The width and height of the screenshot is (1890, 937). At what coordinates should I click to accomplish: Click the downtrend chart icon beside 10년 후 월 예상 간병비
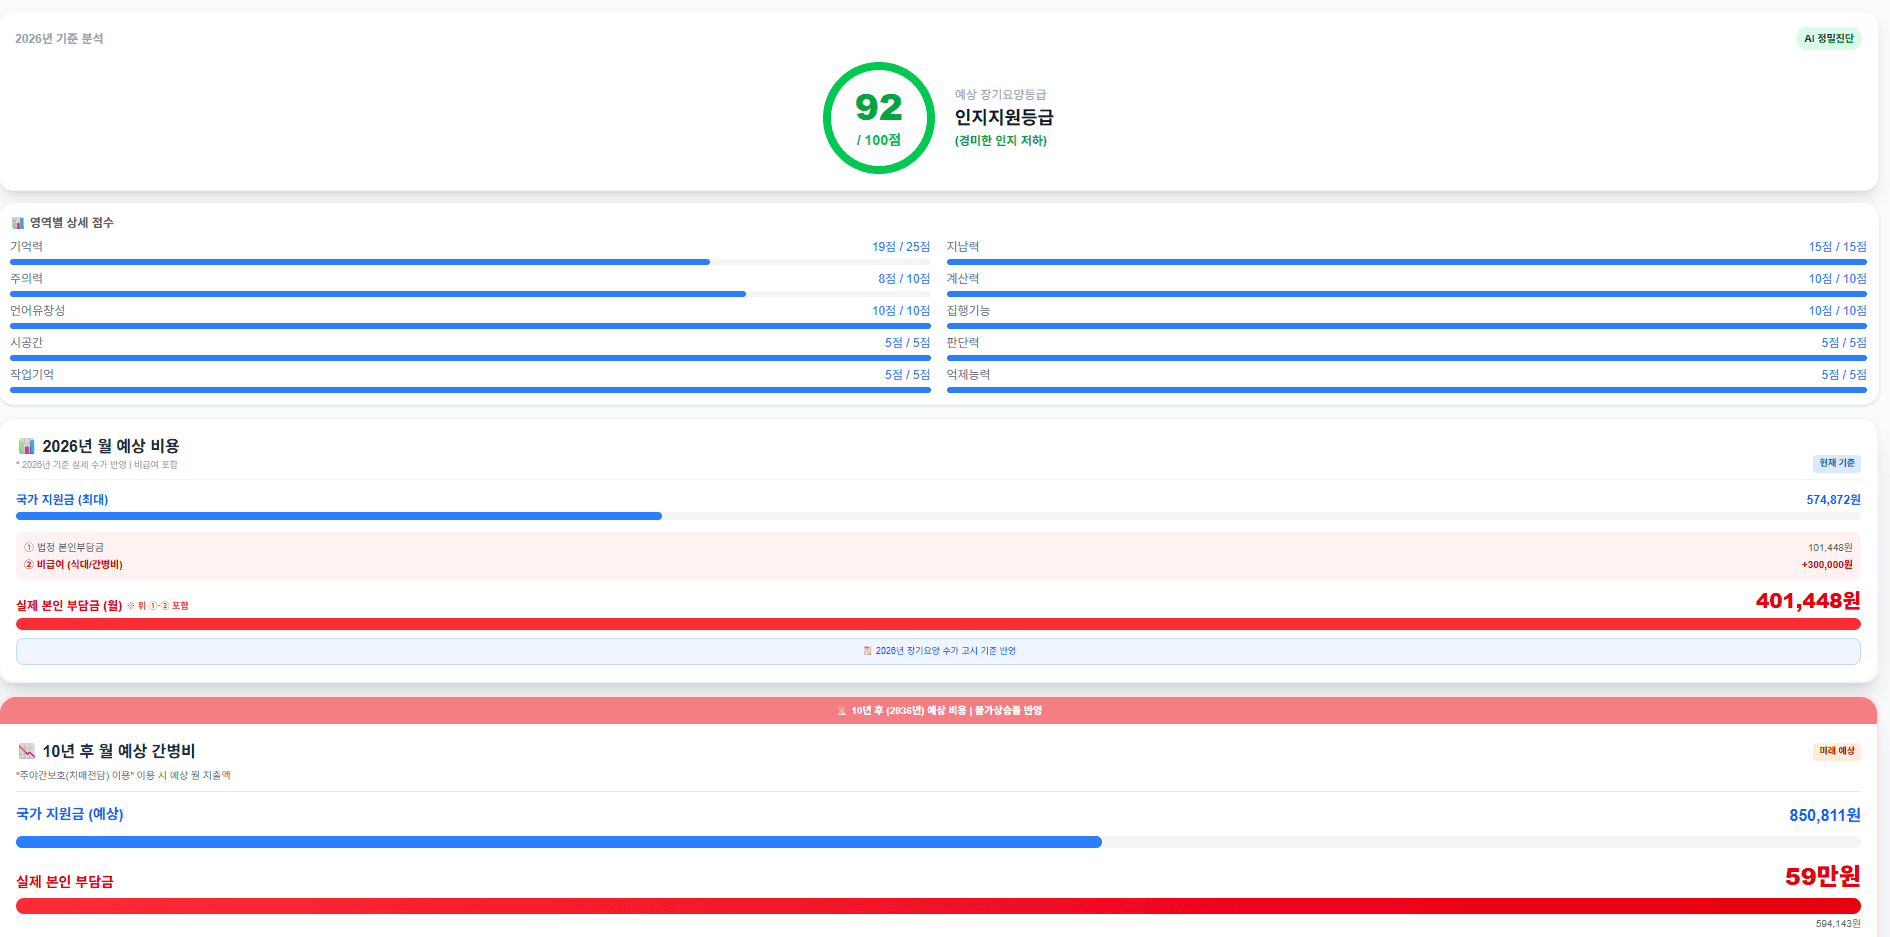click(x=27, y=751)
